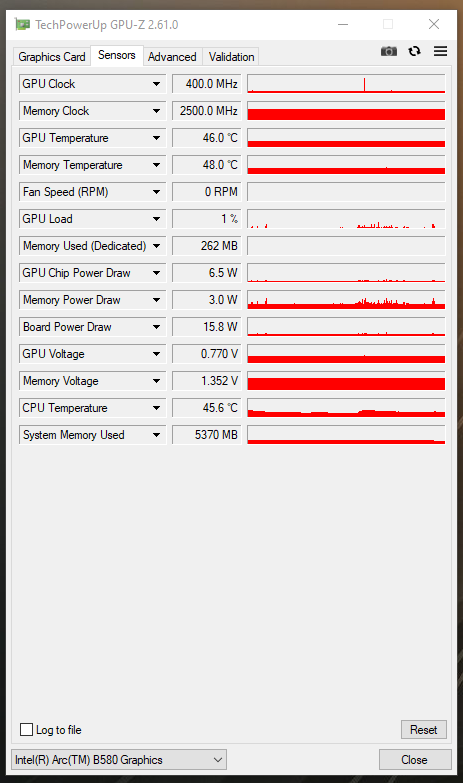Click the 5370 MB system memory value
The image size is (463, 783).
click(x=207, y=434)
